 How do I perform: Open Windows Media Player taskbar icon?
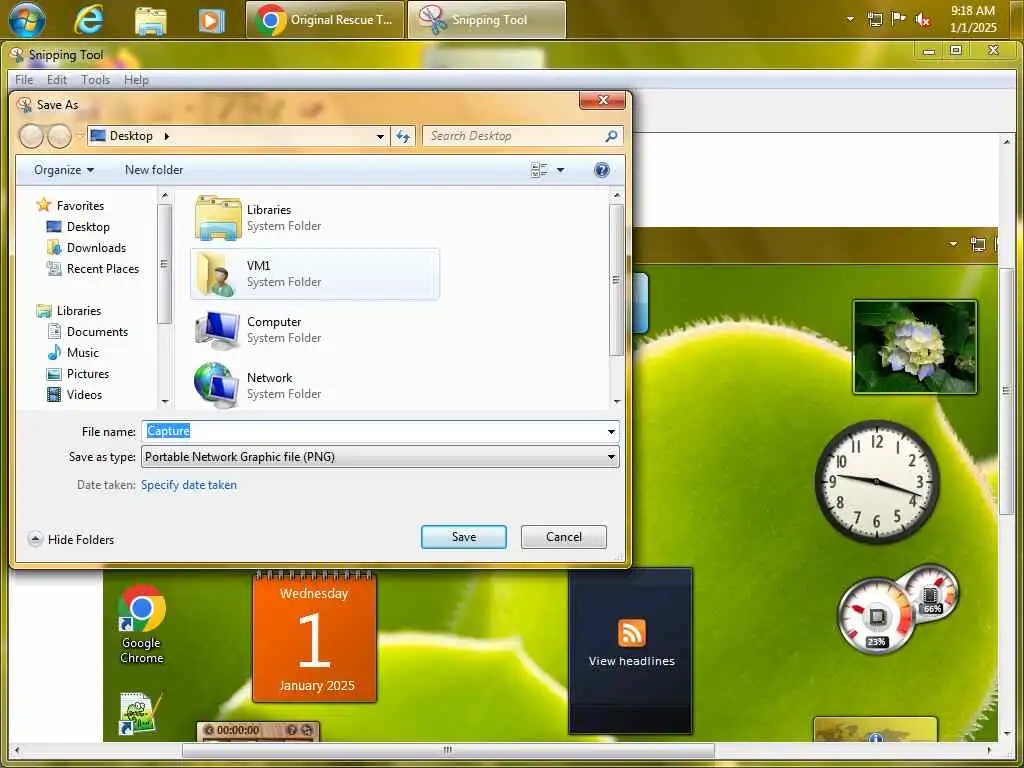(x=211, y=20)
